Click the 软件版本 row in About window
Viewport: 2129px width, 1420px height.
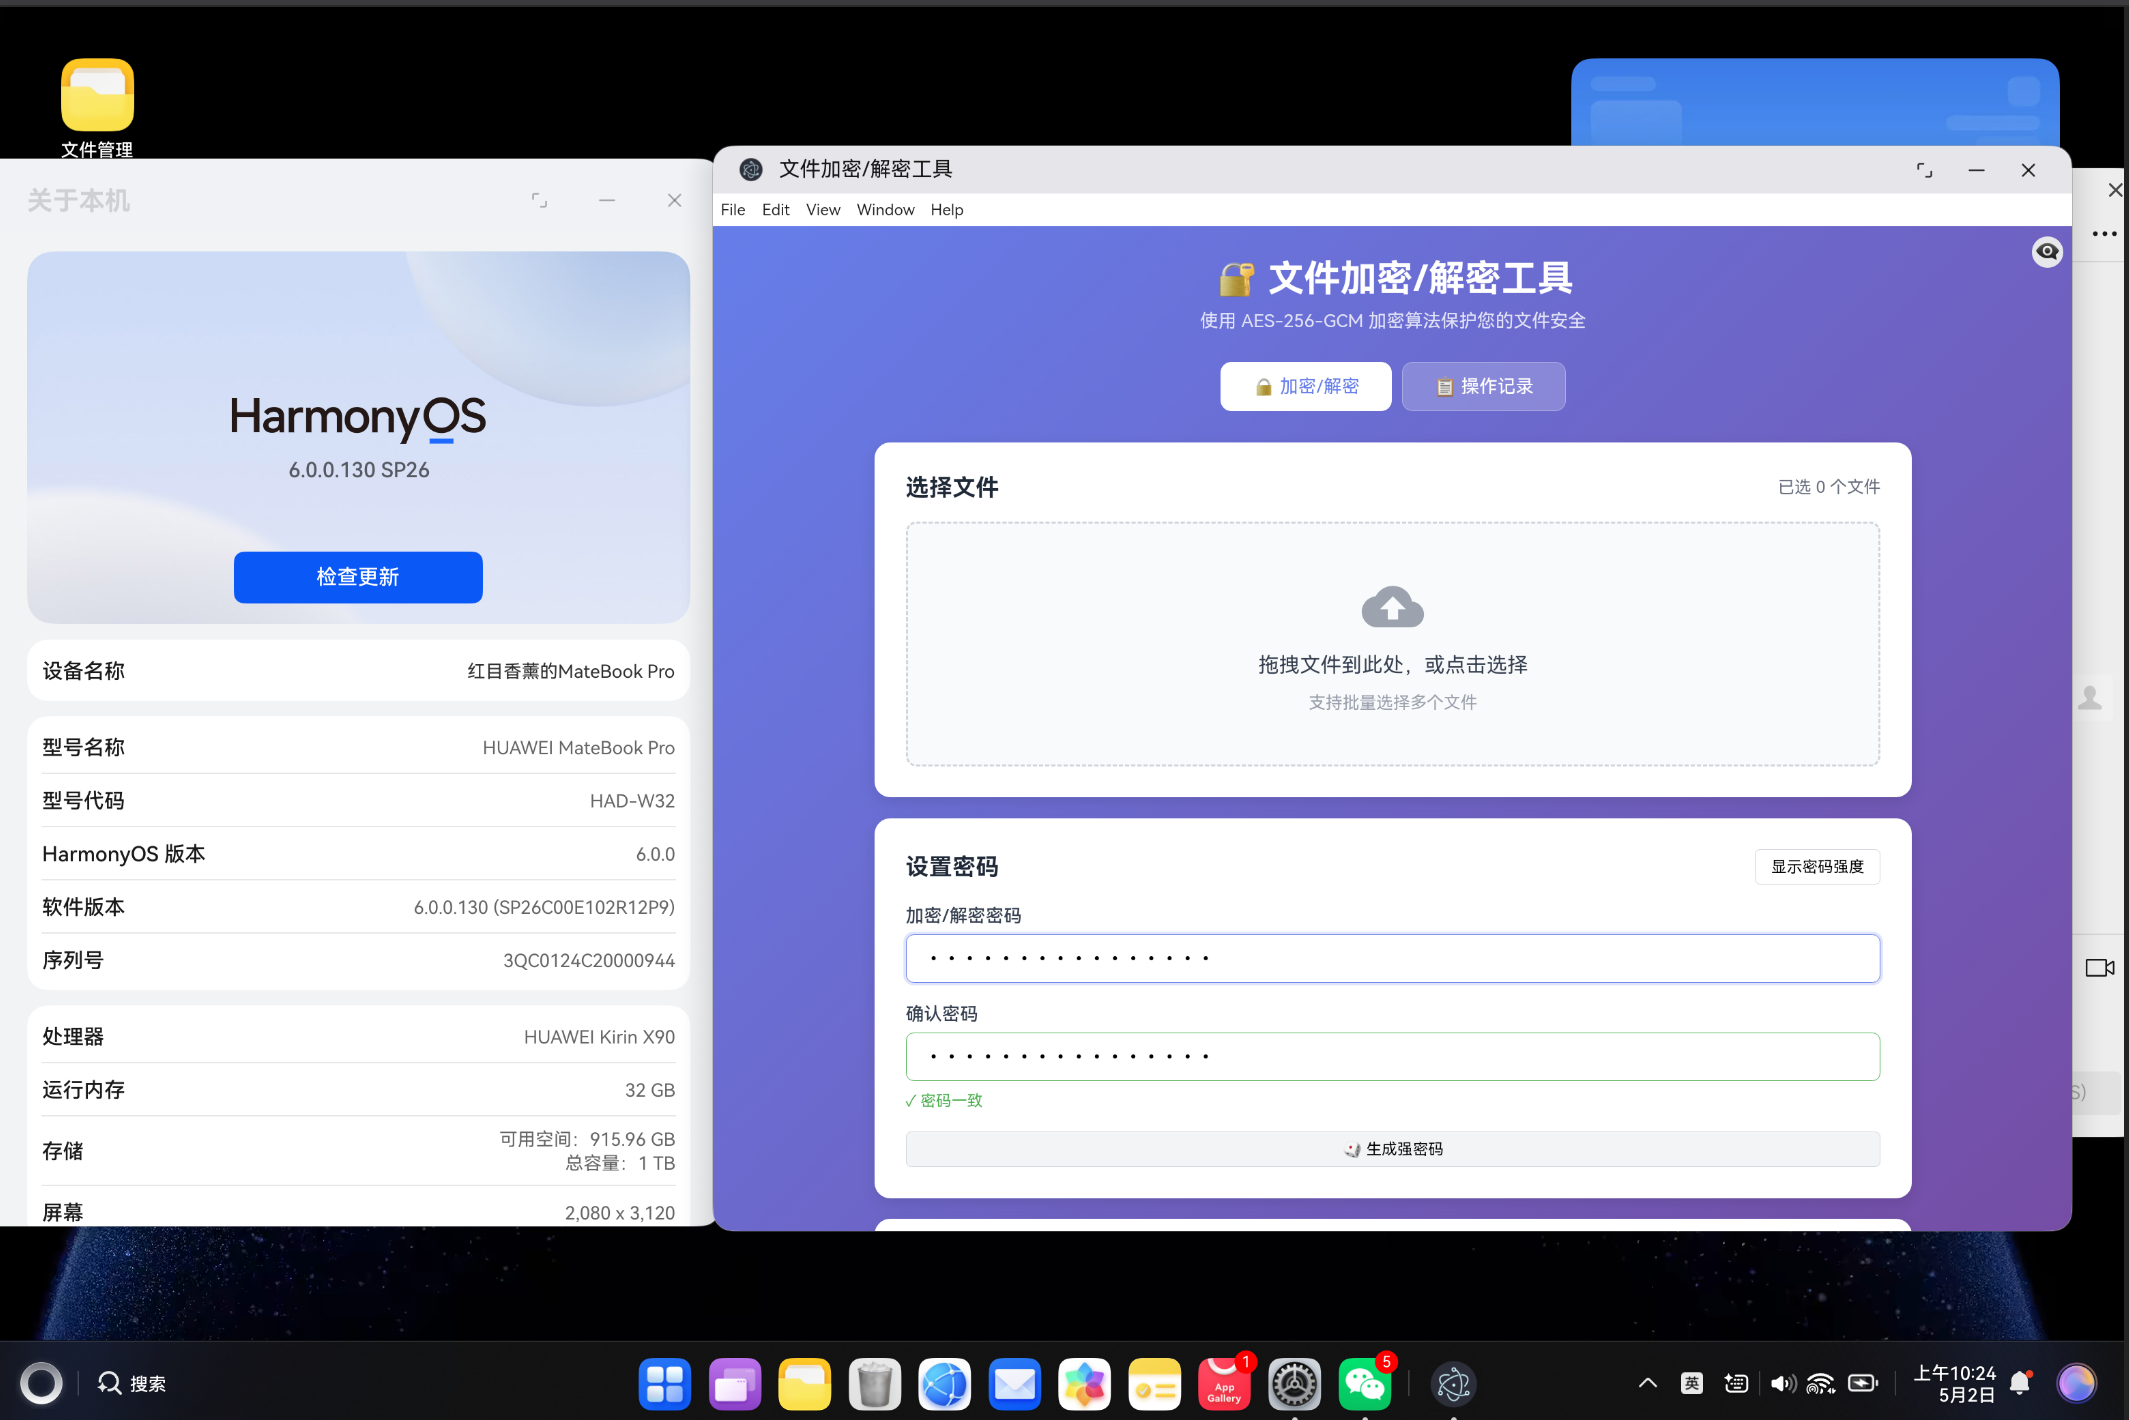pos(358,907)
